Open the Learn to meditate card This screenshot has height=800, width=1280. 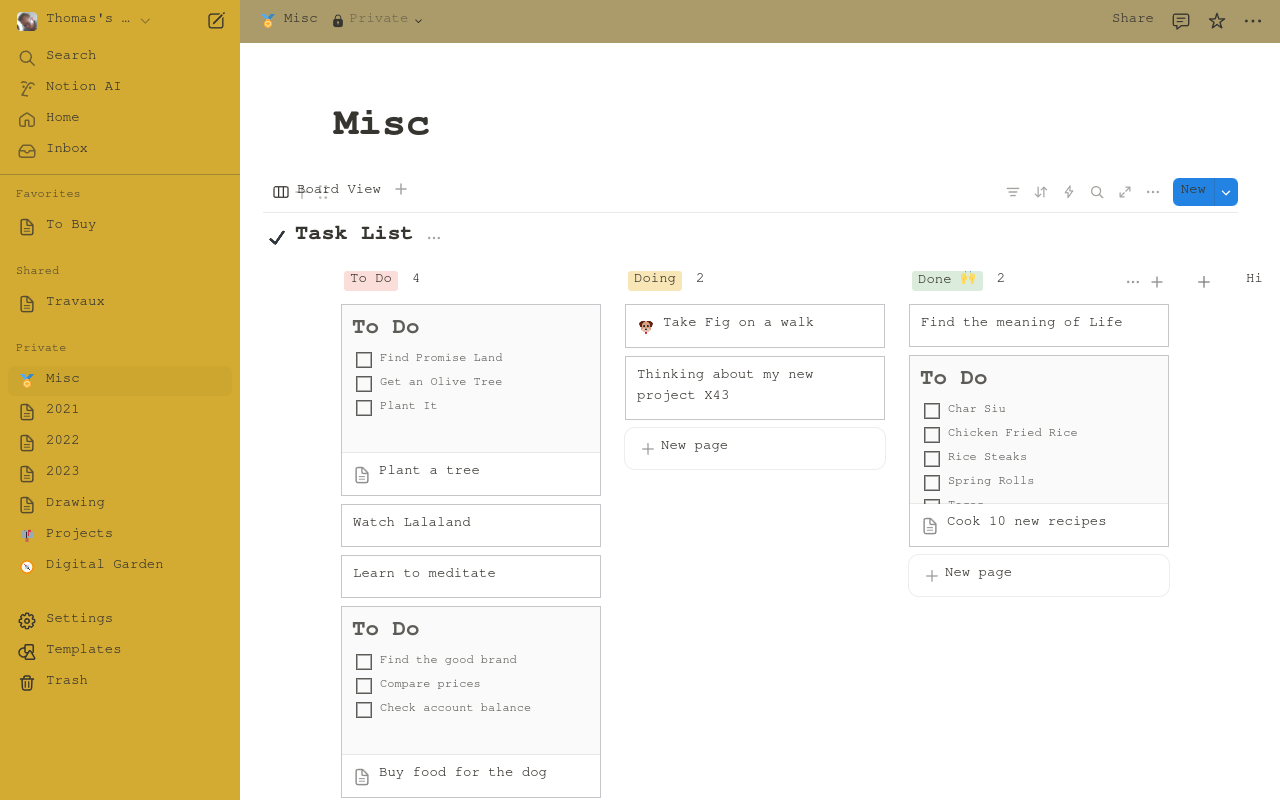pos(471,576)
